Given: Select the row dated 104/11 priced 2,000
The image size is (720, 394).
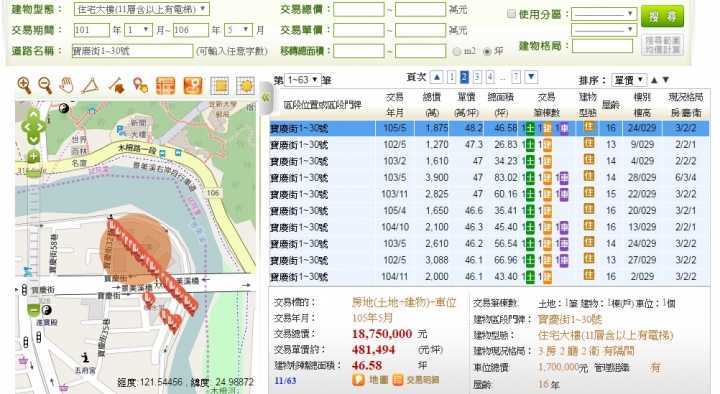Looking at the screenshot, I should tap(489, 277).
